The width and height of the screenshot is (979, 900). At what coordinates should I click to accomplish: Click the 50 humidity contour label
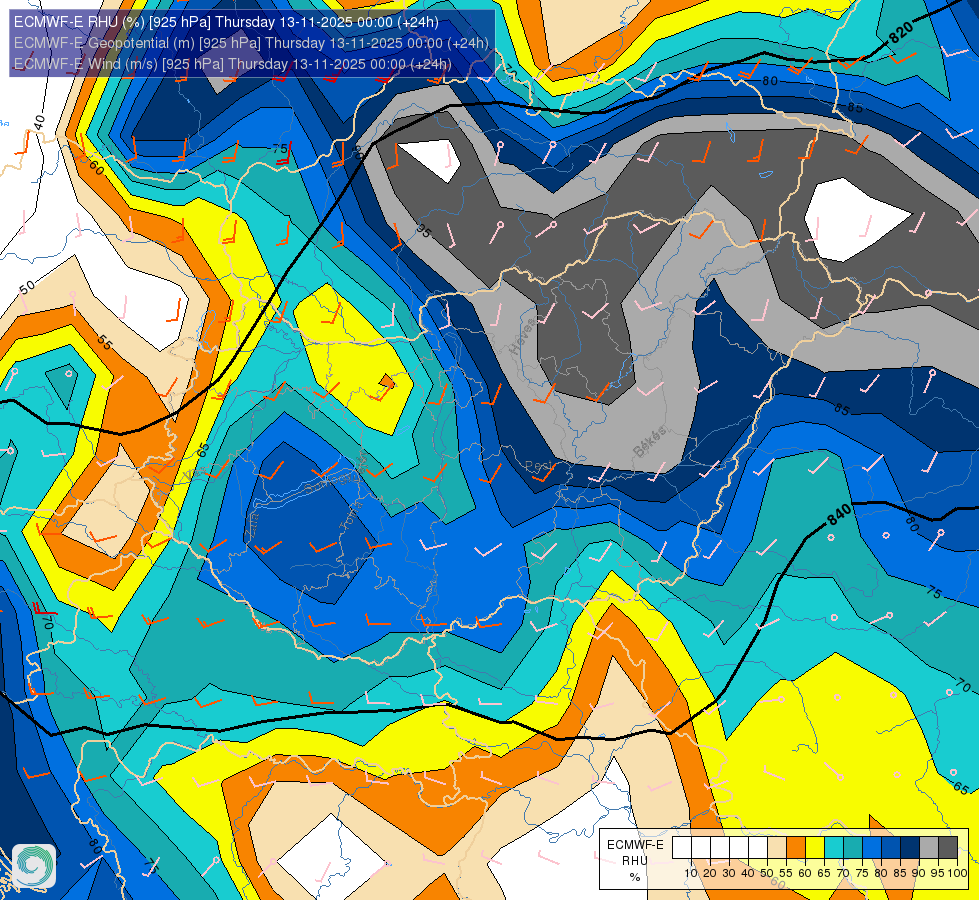coord(27,288)
